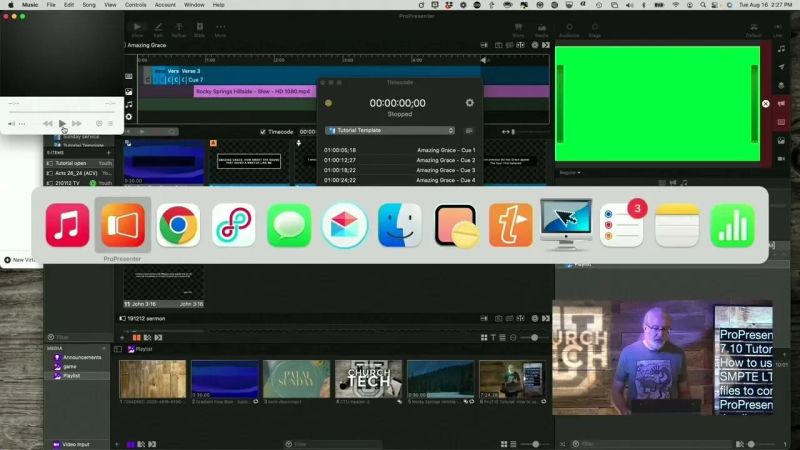Select the monitor with cursor app in switcher
This screenshot has width=800, height=450.
pyautogui.click(x=566, y=224)
